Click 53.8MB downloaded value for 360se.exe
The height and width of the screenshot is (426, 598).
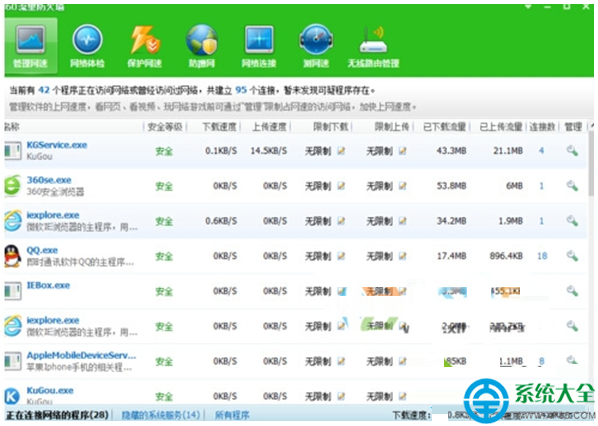click(452, 186)
